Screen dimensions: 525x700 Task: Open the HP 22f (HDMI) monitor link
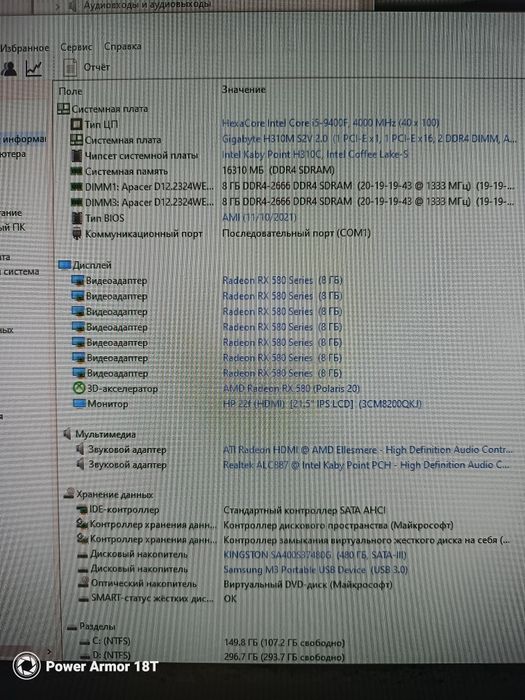click(322, 404)
